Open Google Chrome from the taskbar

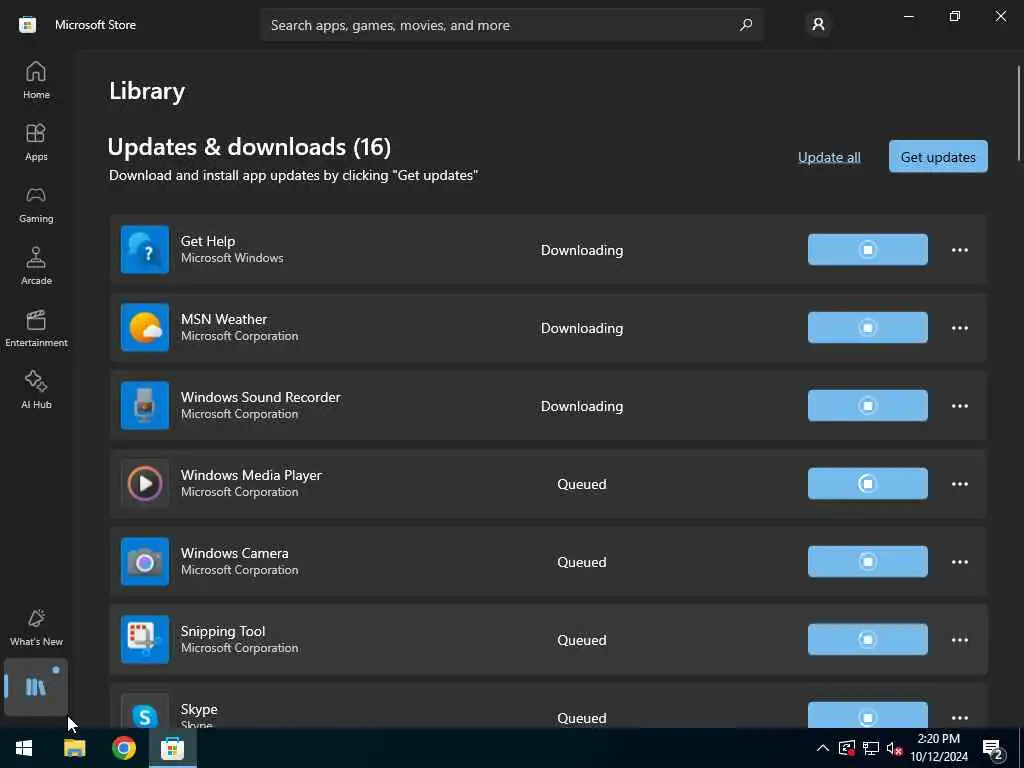tap(123, 748)
